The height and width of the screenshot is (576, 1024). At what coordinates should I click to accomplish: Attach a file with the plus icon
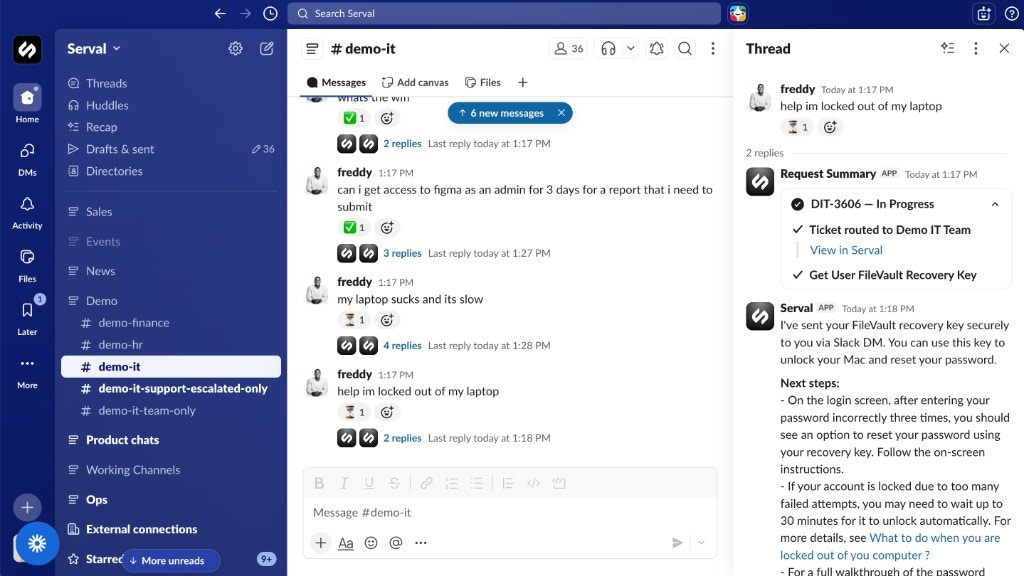[320, 543]
